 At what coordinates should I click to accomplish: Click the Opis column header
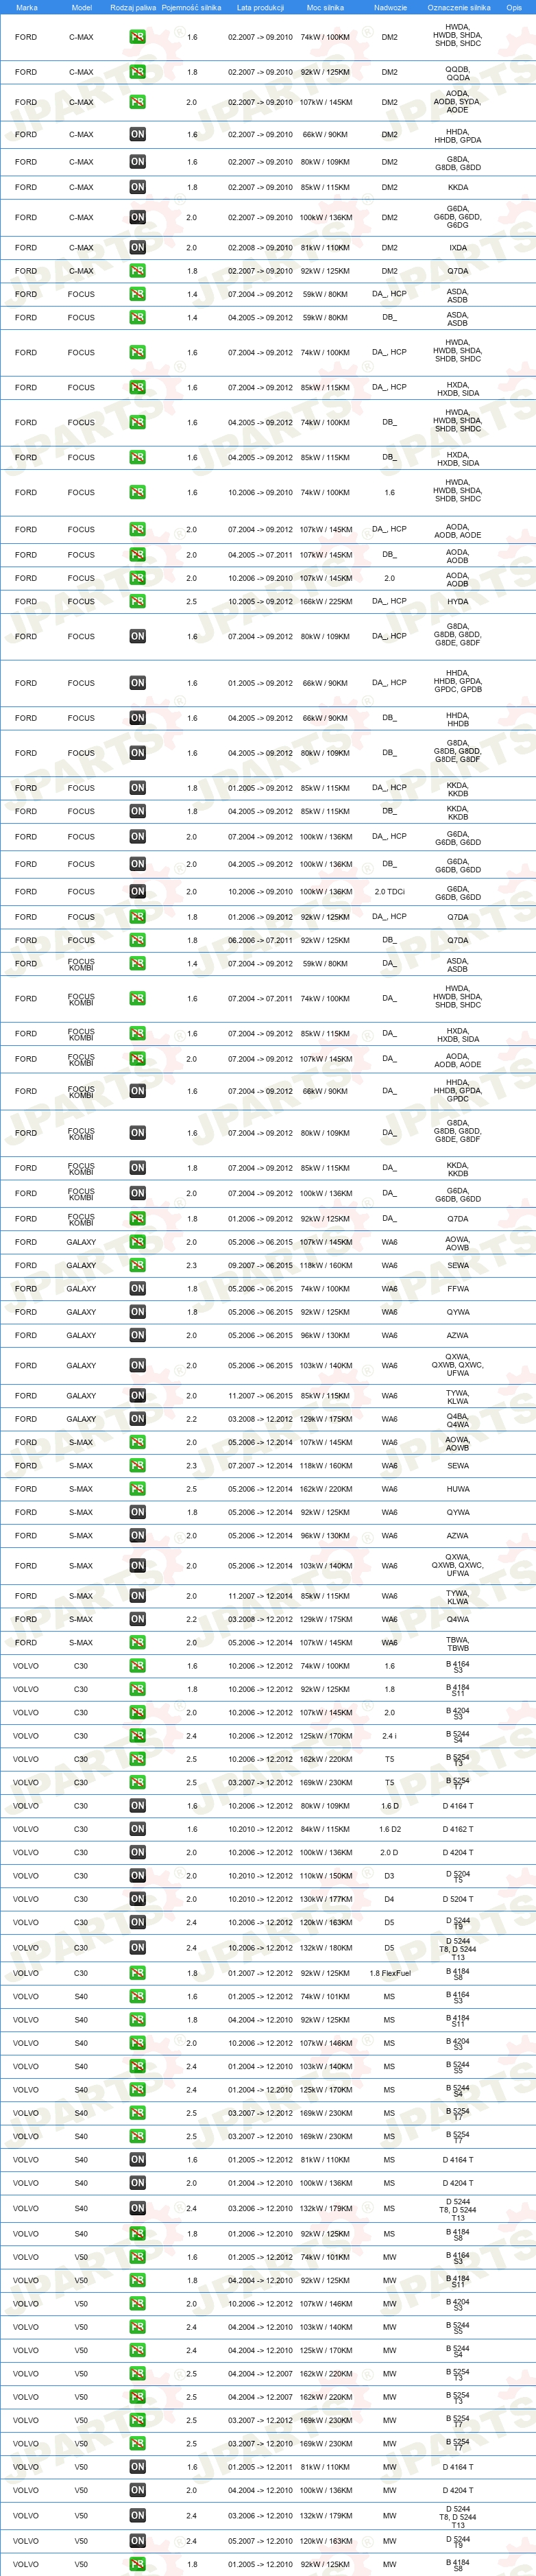click(x=514, y=7)
